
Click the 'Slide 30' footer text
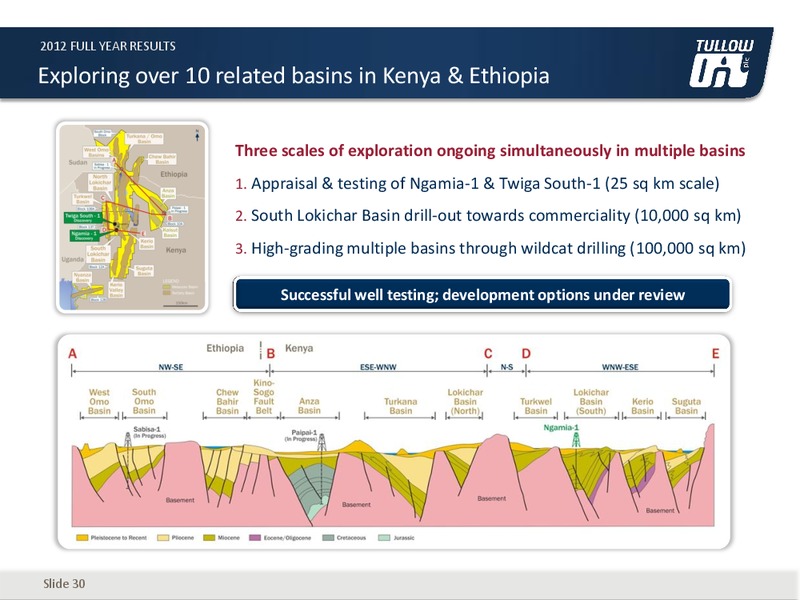coord(64,584)
